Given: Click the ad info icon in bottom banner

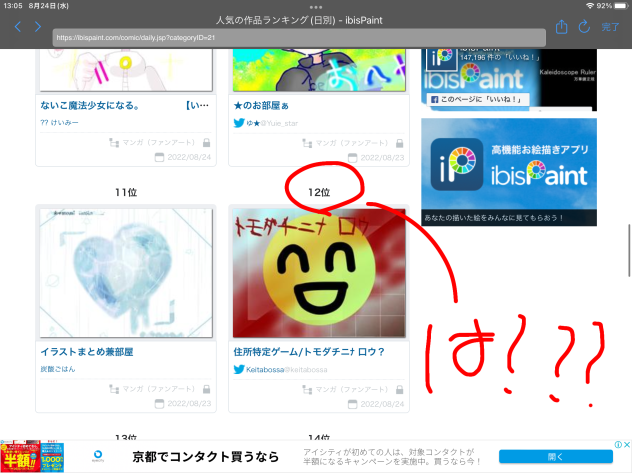Looking at the screenshot, I should click(618, 444).
